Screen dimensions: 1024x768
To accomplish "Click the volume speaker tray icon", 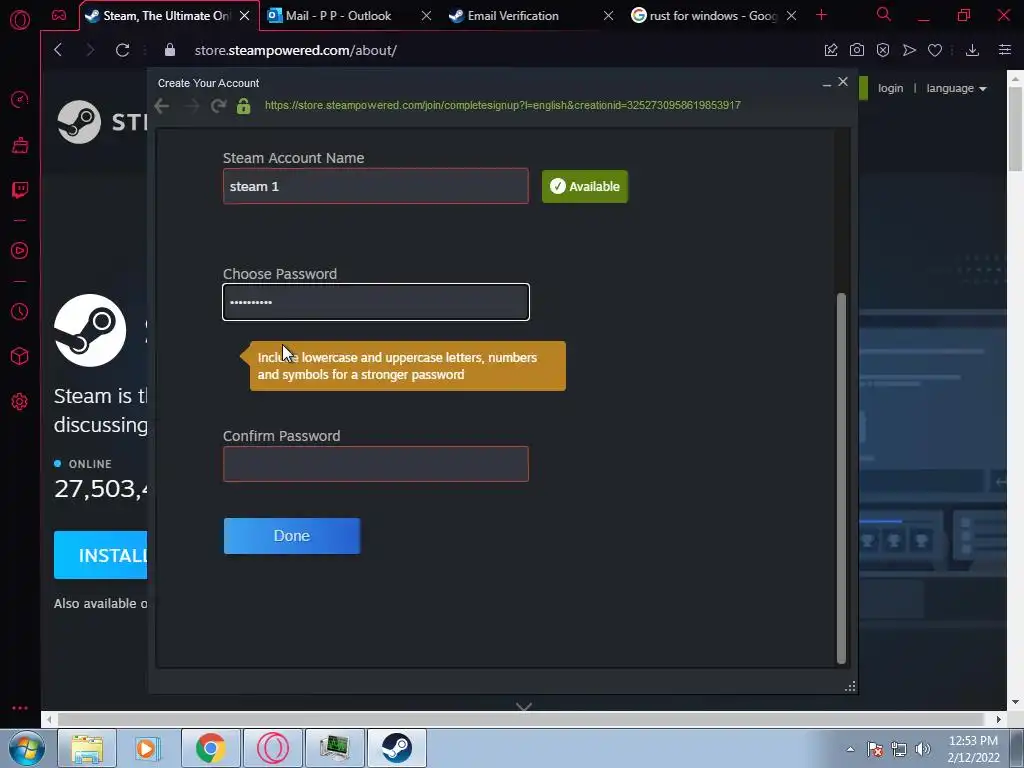I will click(923, 749).
